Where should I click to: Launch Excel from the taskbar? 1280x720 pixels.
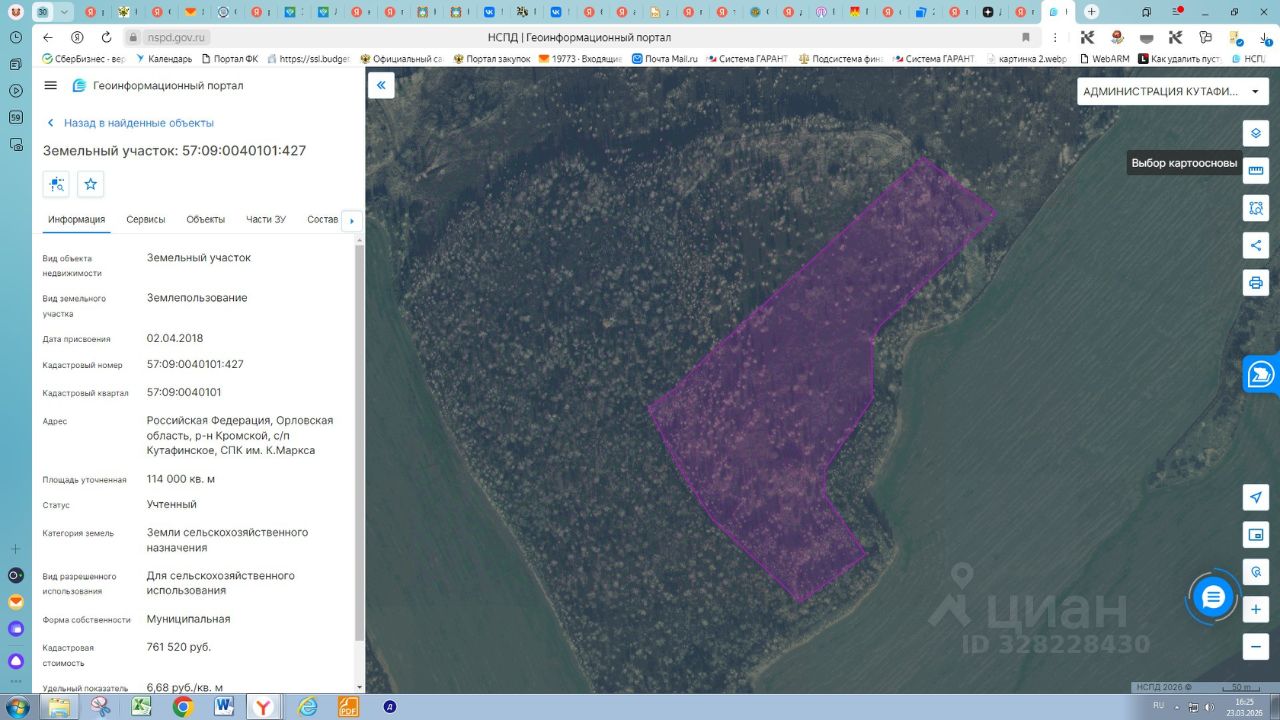[x=142, y=707]
